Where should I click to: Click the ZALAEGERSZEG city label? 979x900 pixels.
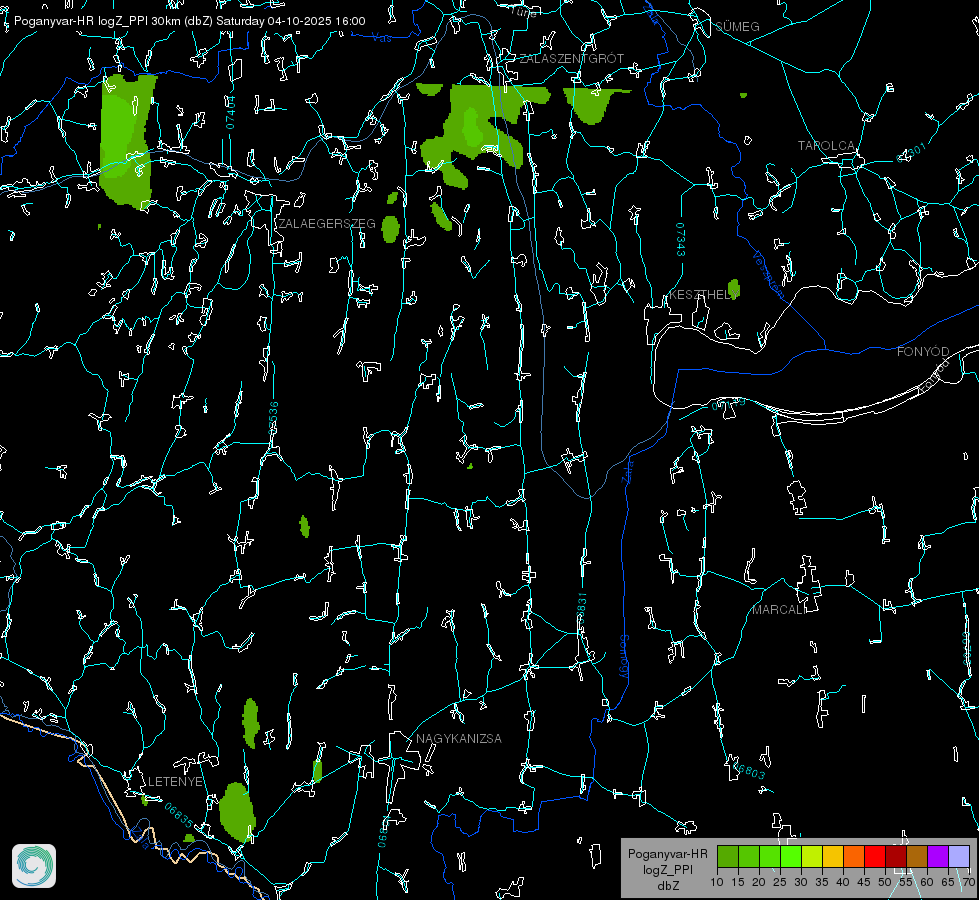[327, 224]
